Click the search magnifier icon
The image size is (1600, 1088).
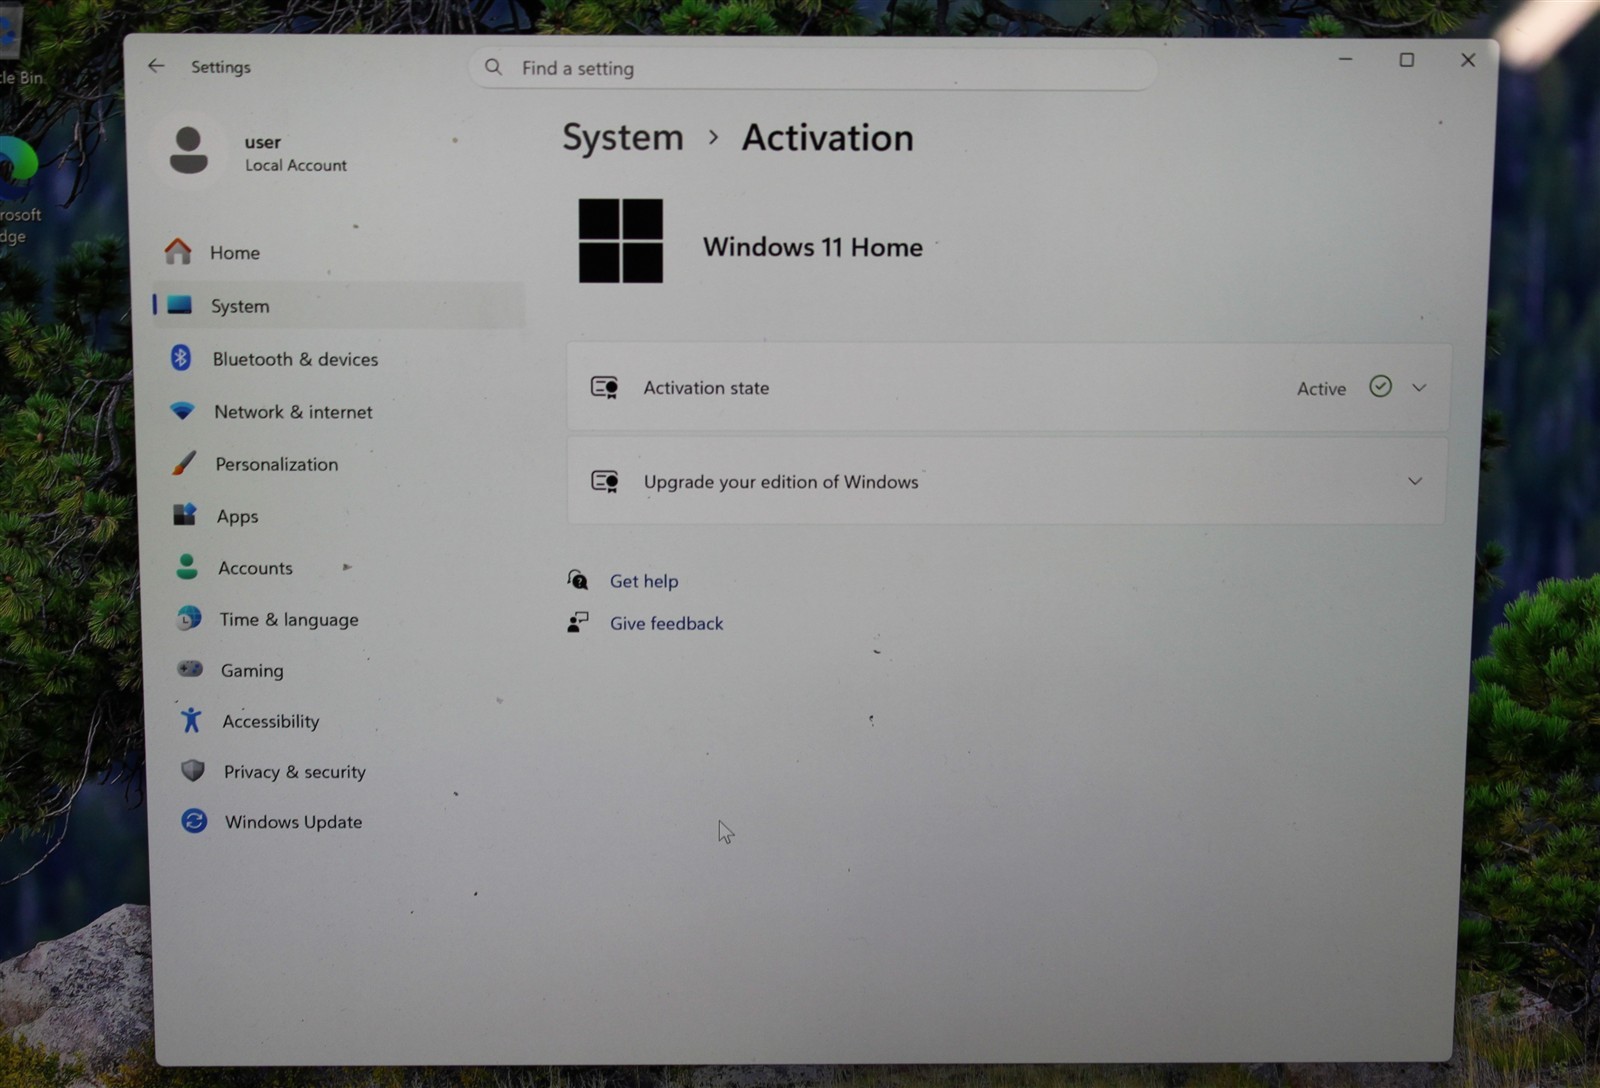(x=493, y=67)
